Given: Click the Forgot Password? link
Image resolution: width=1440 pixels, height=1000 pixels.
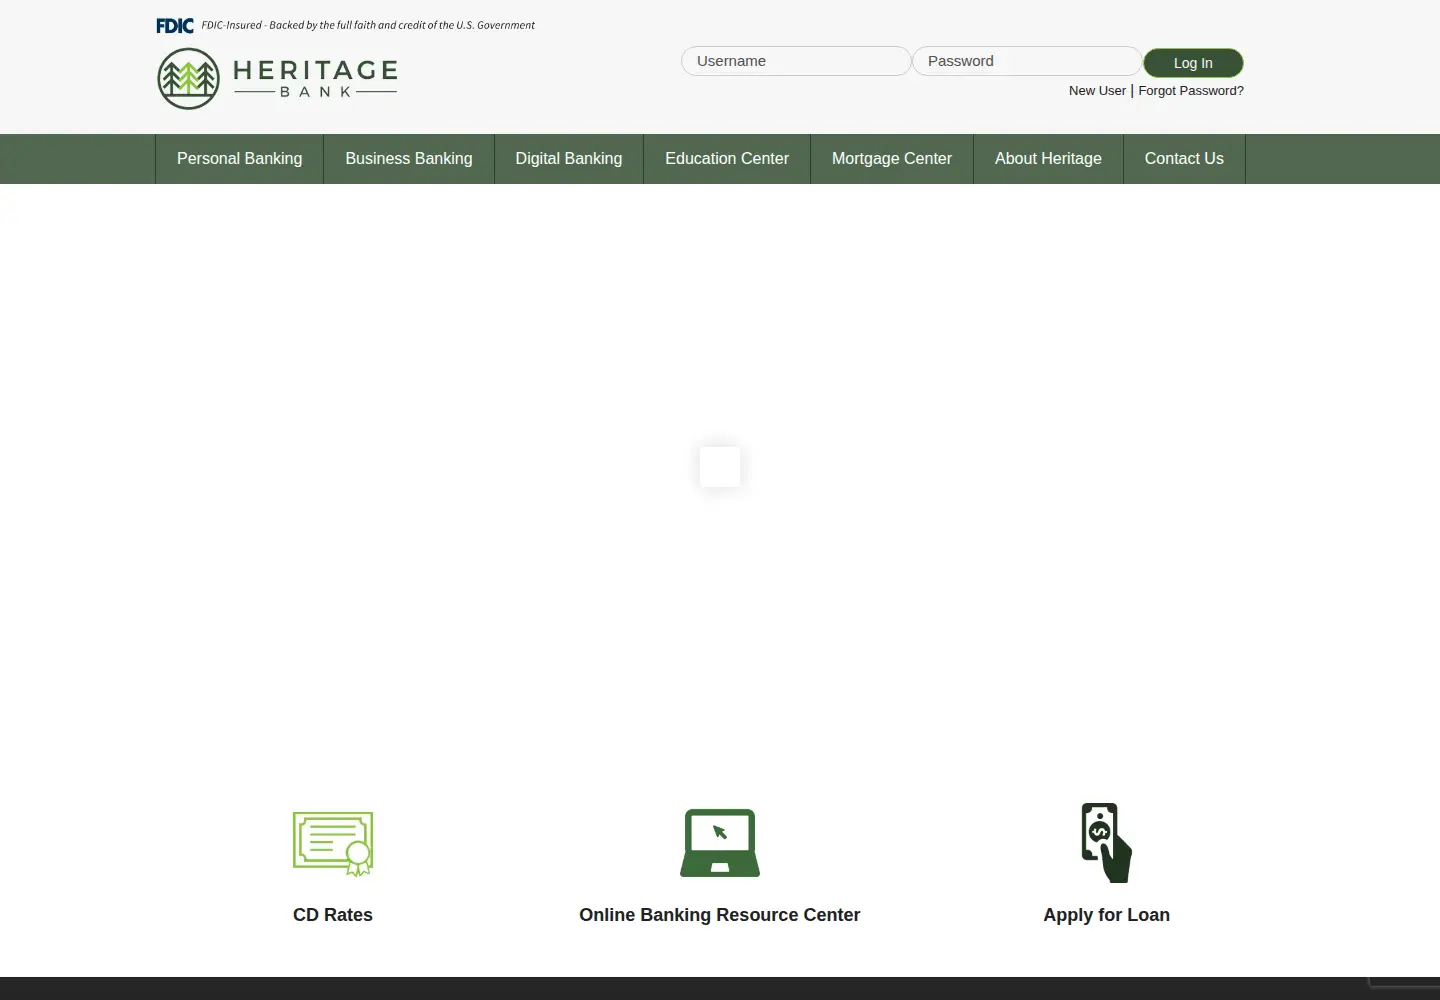Looking at the screenshot, I should pos(1191,91).
